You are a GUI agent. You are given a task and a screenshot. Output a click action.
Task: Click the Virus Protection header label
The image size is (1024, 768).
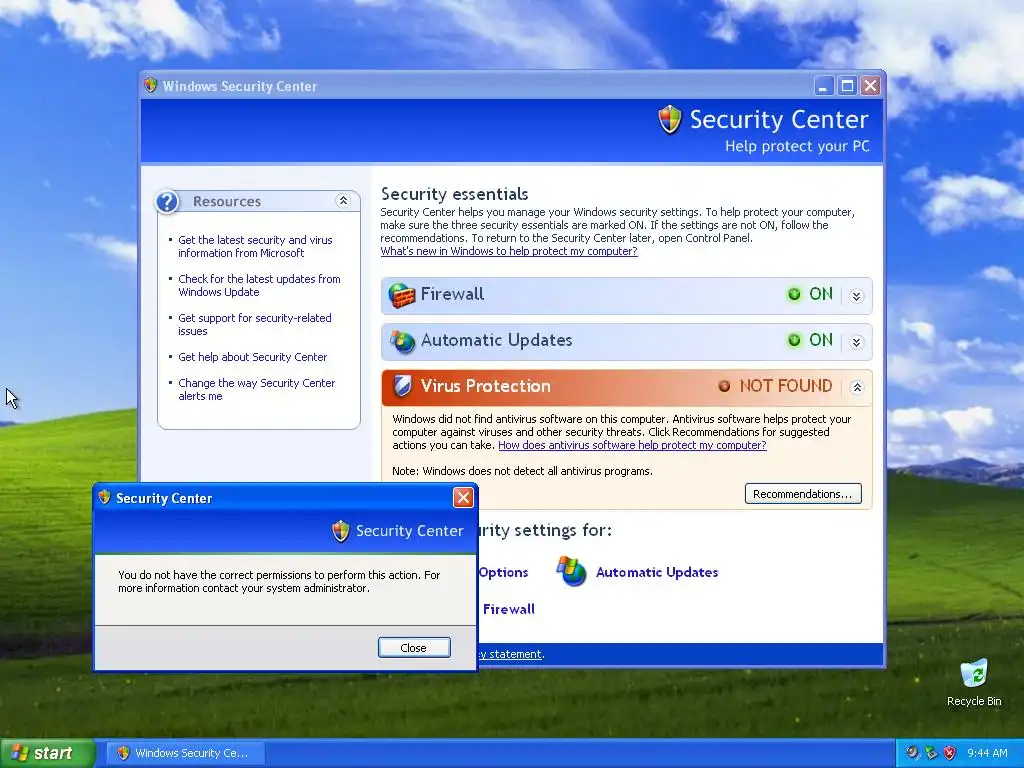click(485, 386)
